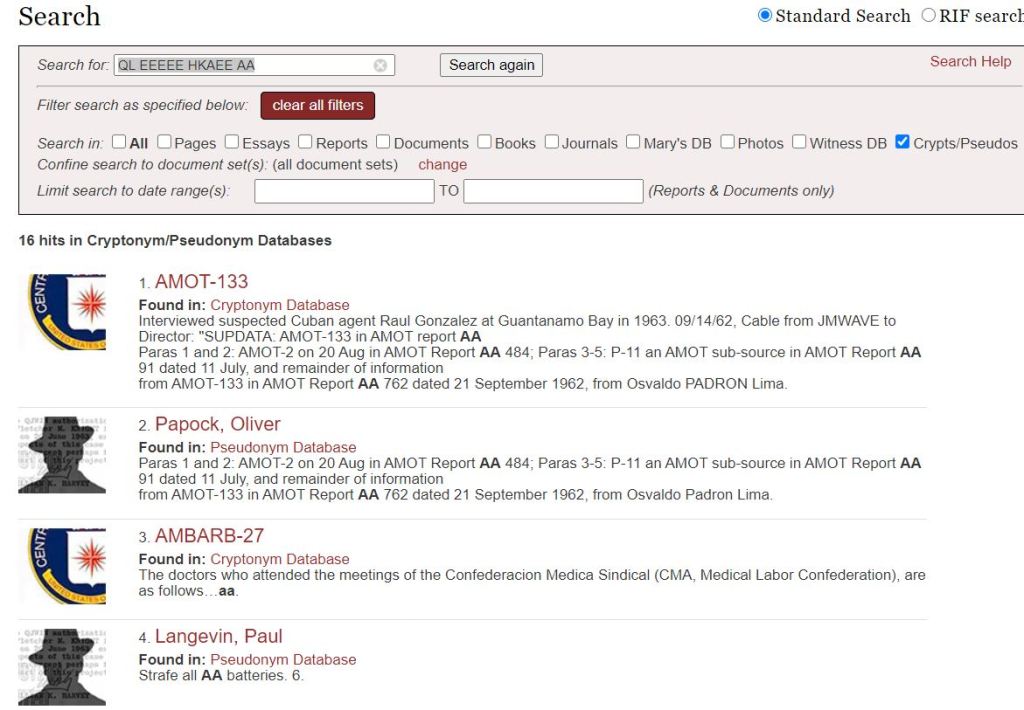Viewport: 1024px width, 710px height.
Task: Select the Standard Search radio button
Action: tap(766, 16)
